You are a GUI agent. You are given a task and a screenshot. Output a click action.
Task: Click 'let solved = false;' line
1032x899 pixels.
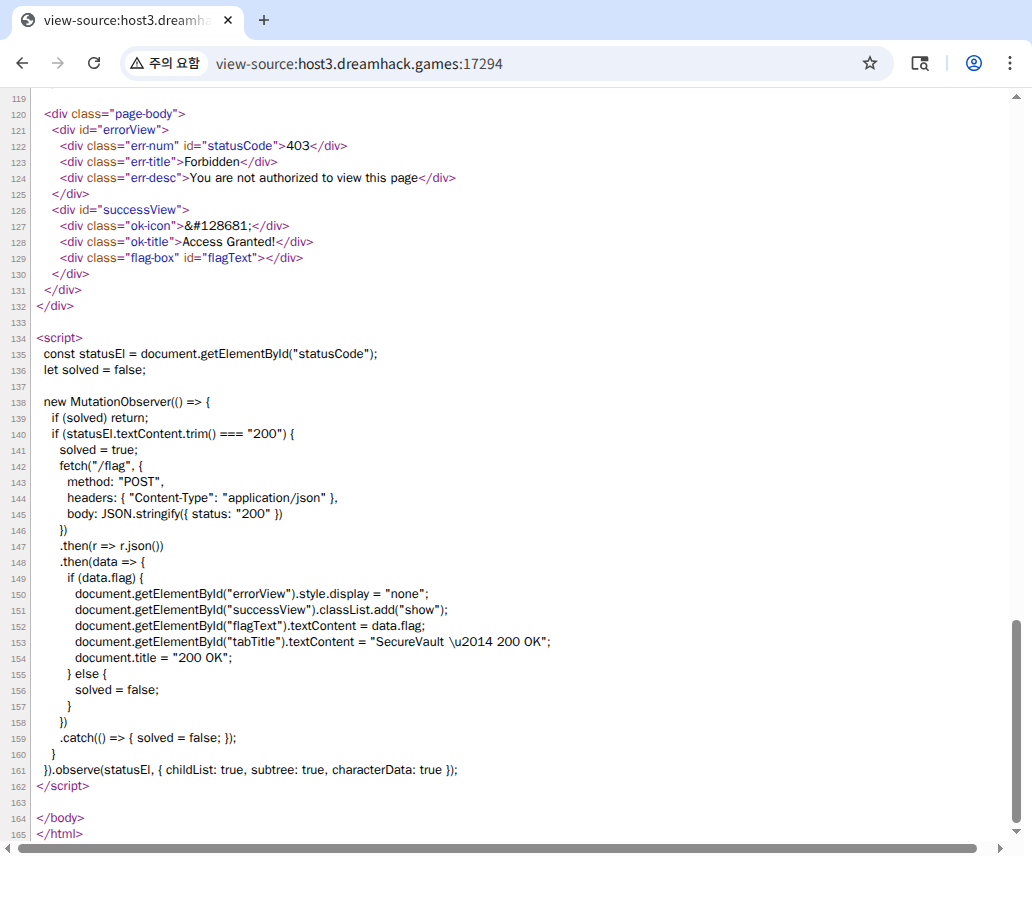click(95, 370)
